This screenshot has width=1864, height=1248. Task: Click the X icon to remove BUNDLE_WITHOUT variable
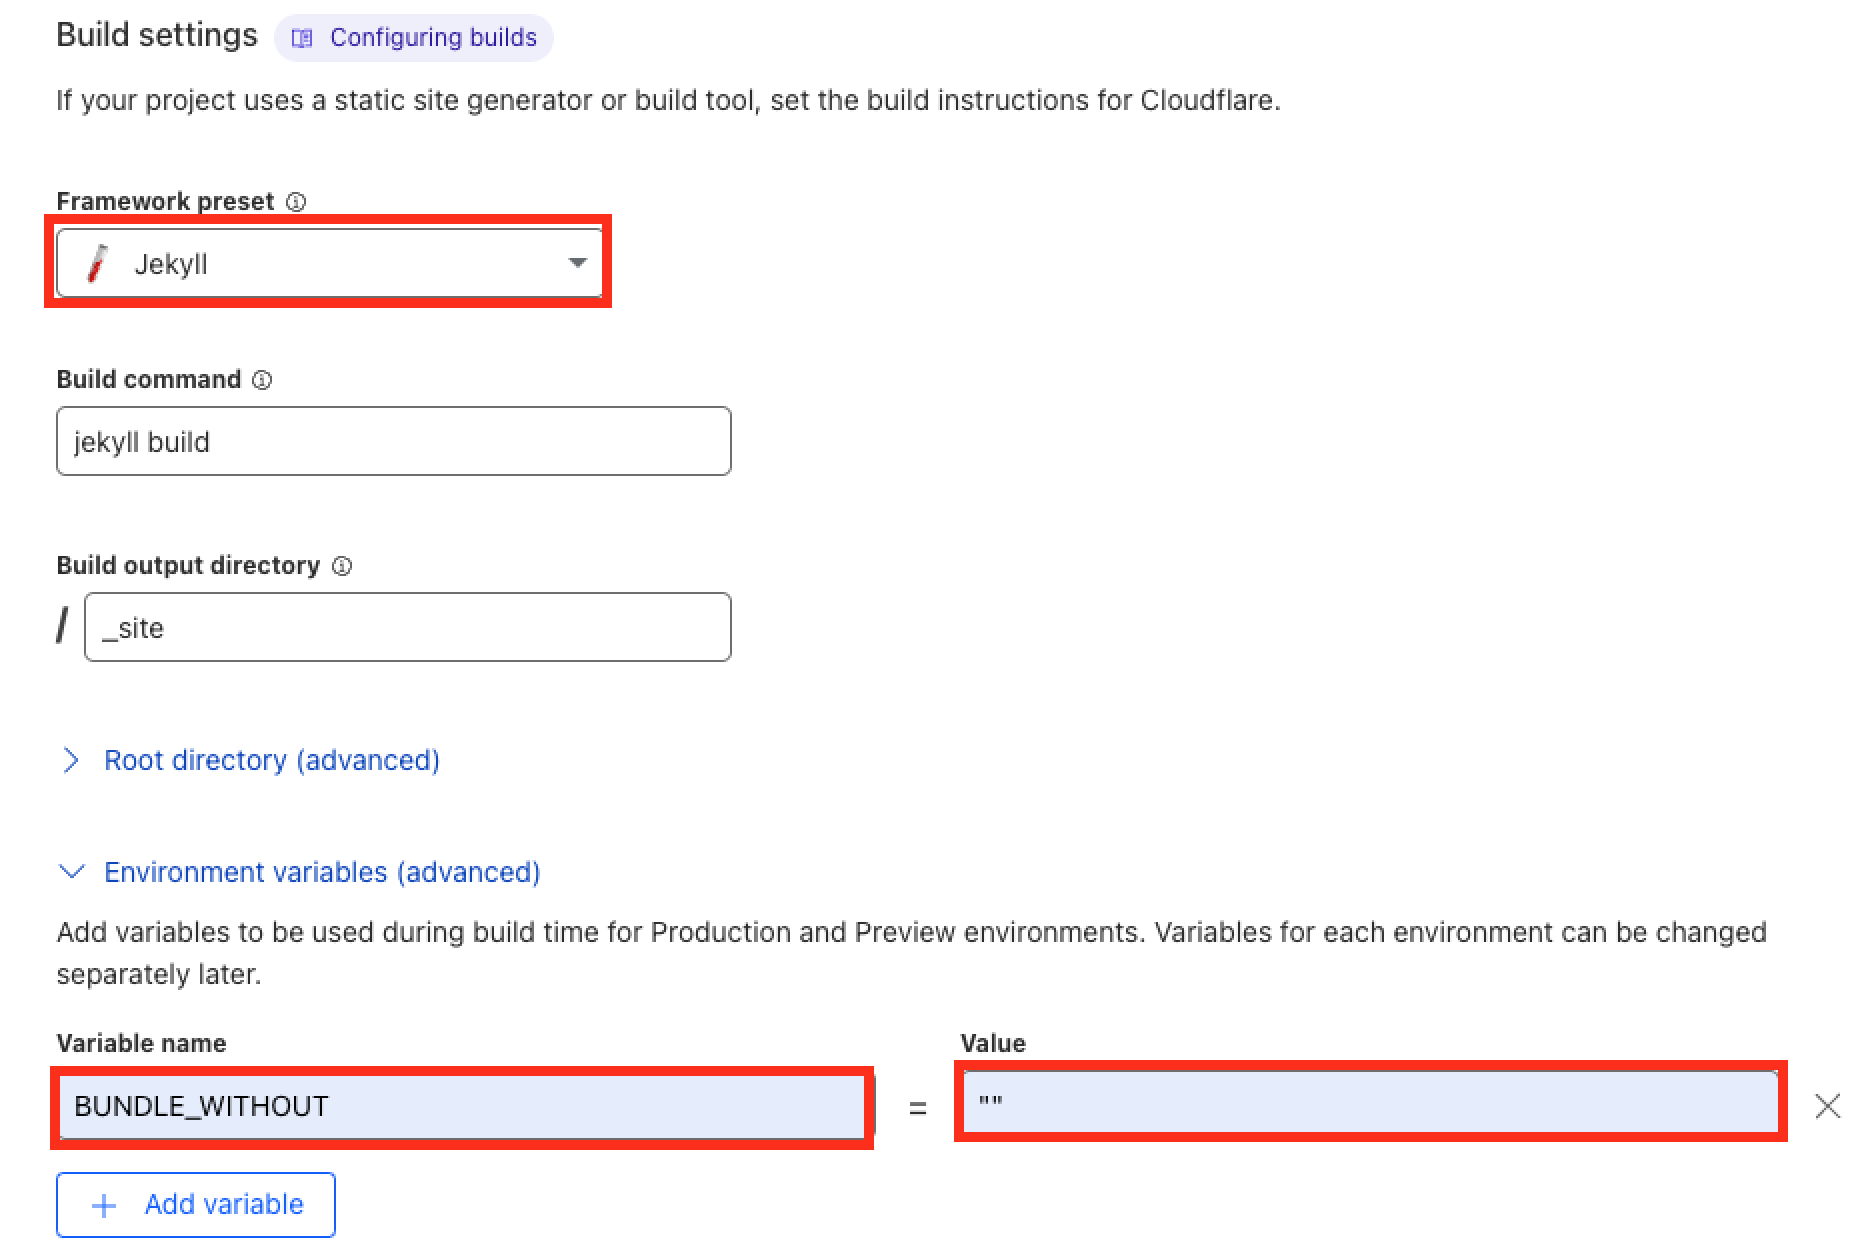click(1828, 1107)
